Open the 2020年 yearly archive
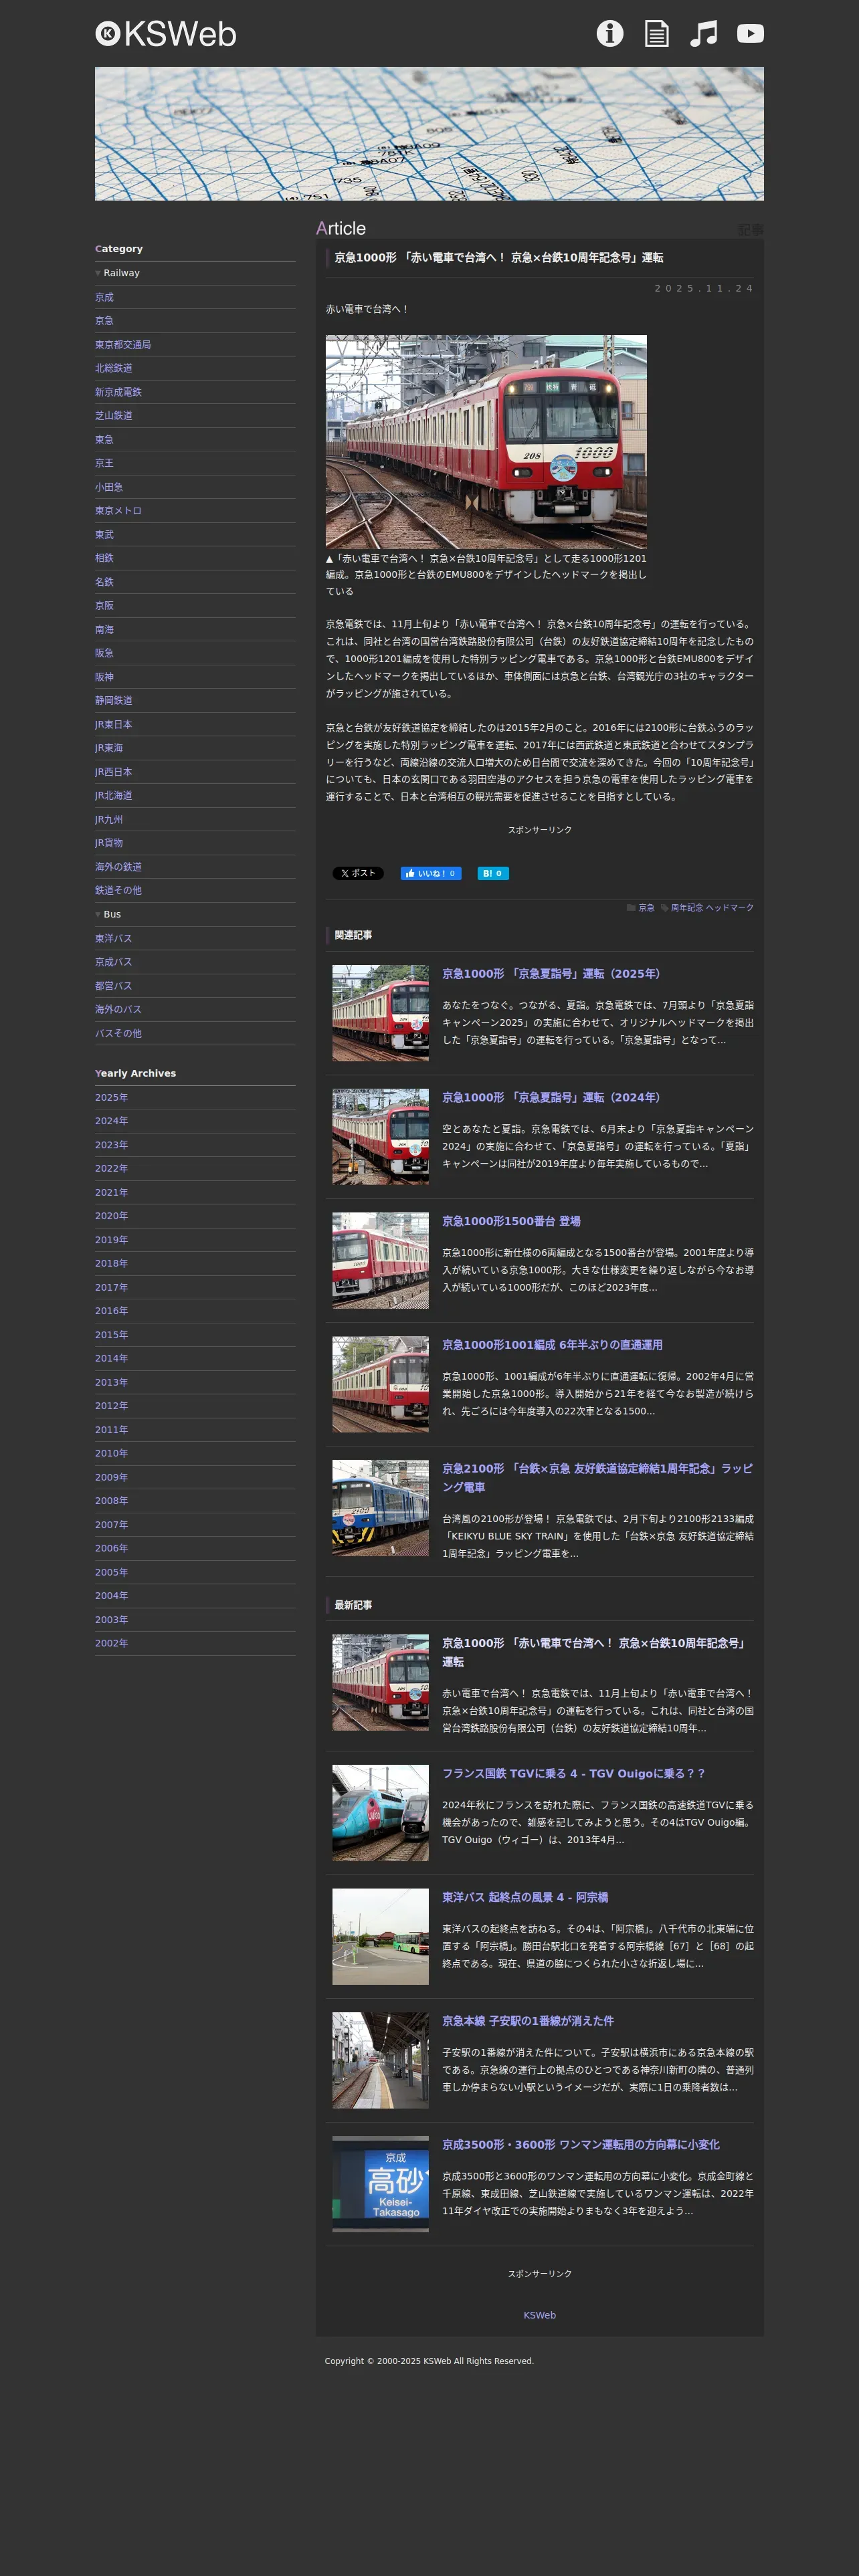The image size is (859, 2576). tap(111, 1216)
